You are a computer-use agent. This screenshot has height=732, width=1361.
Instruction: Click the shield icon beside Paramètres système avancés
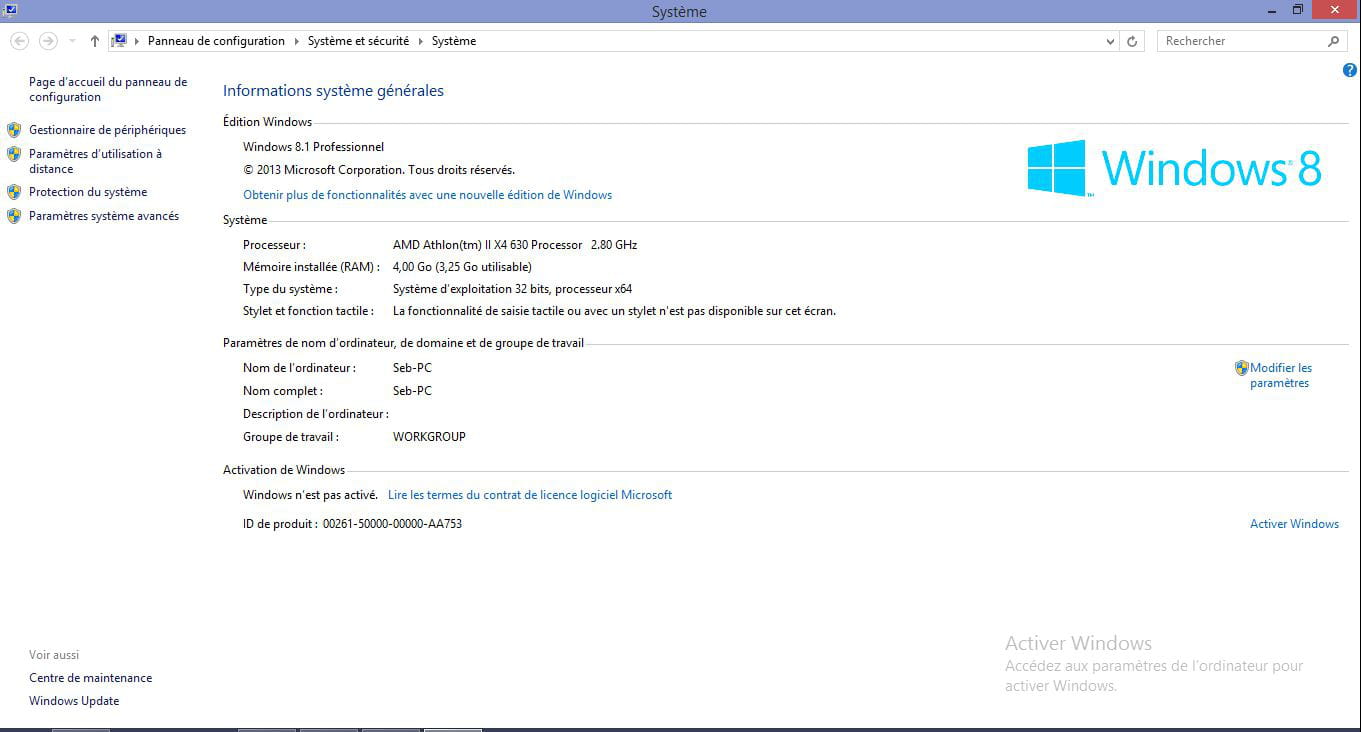(x=14, y=216)
